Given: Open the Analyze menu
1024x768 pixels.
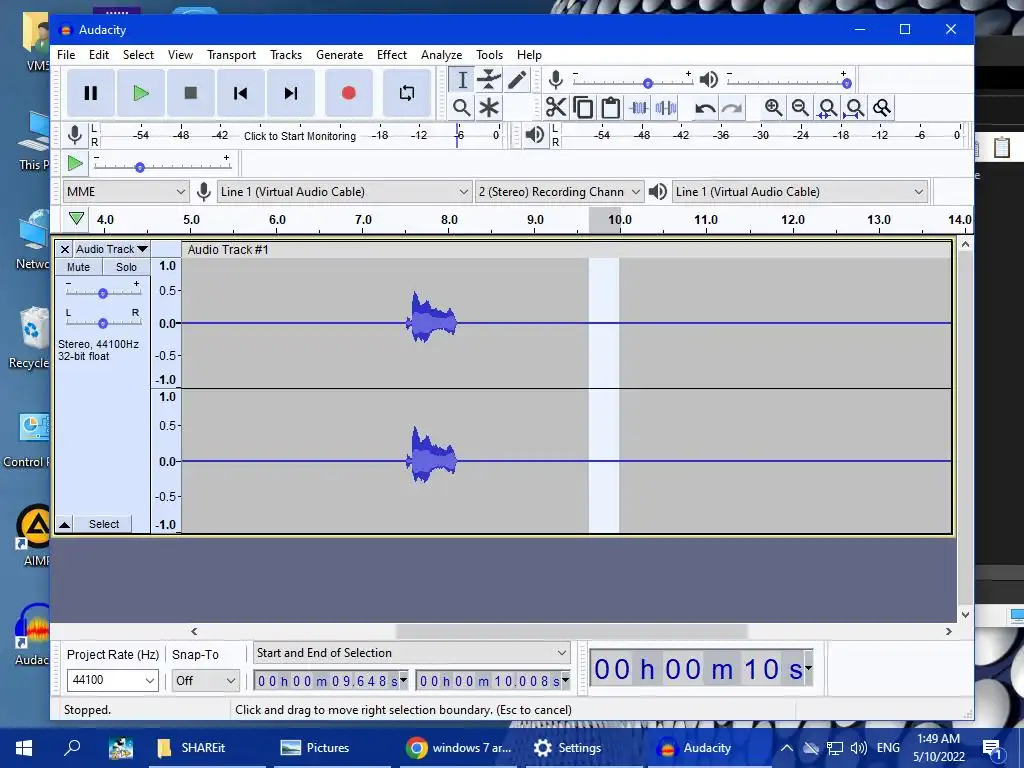Looking at the screenshot, I should coord(441,55).
